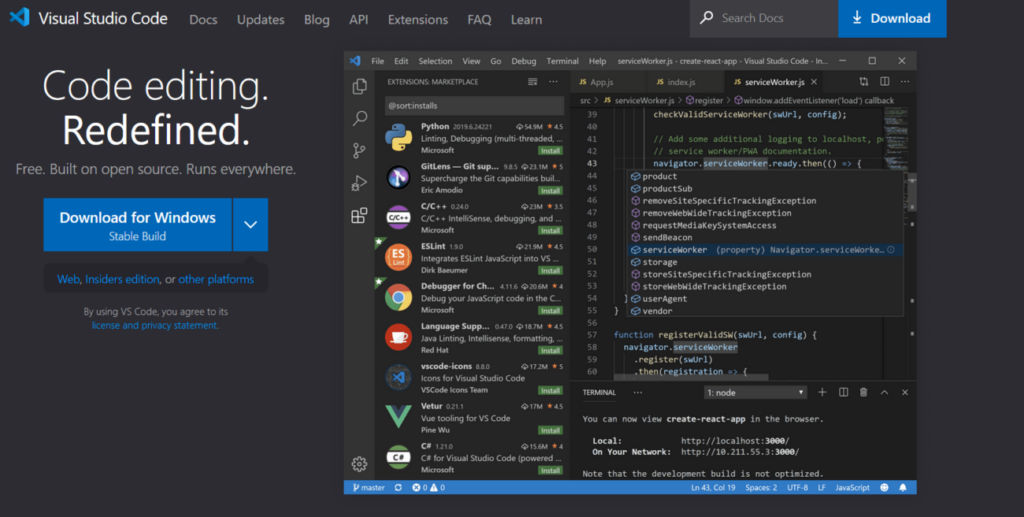Open the Search icon in activity bar
The width and height of the screenshot is (1024, 517).
pyautogui.click(x=359, y=119)
